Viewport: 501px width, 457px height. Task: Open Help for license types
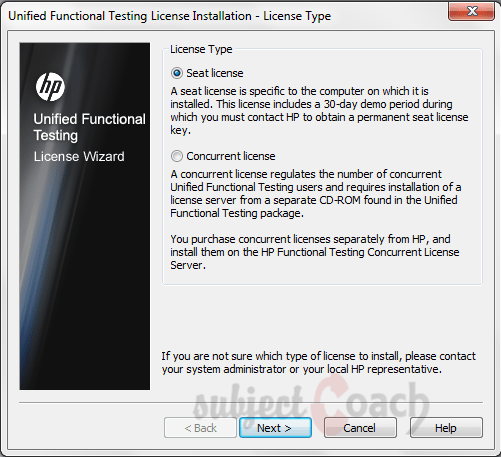click(446, 428)
